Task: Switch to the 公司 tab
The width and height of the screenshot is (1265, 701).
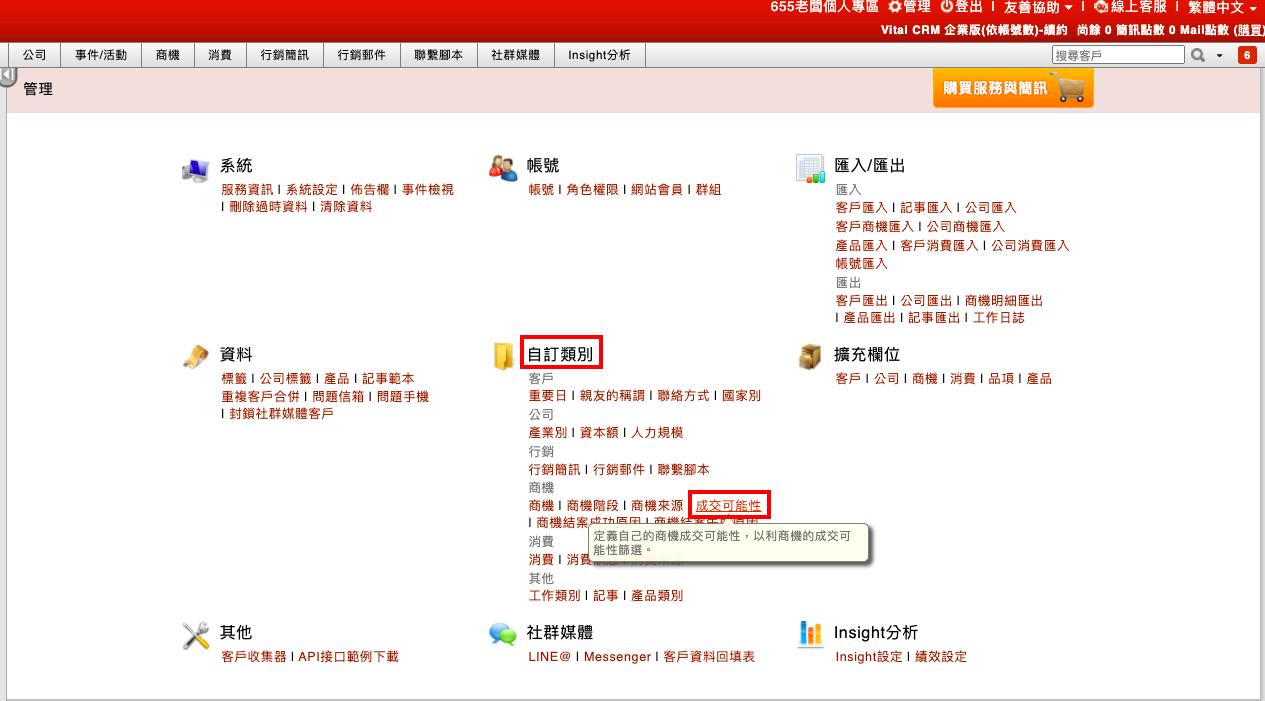Action: [x=35, y=55]
